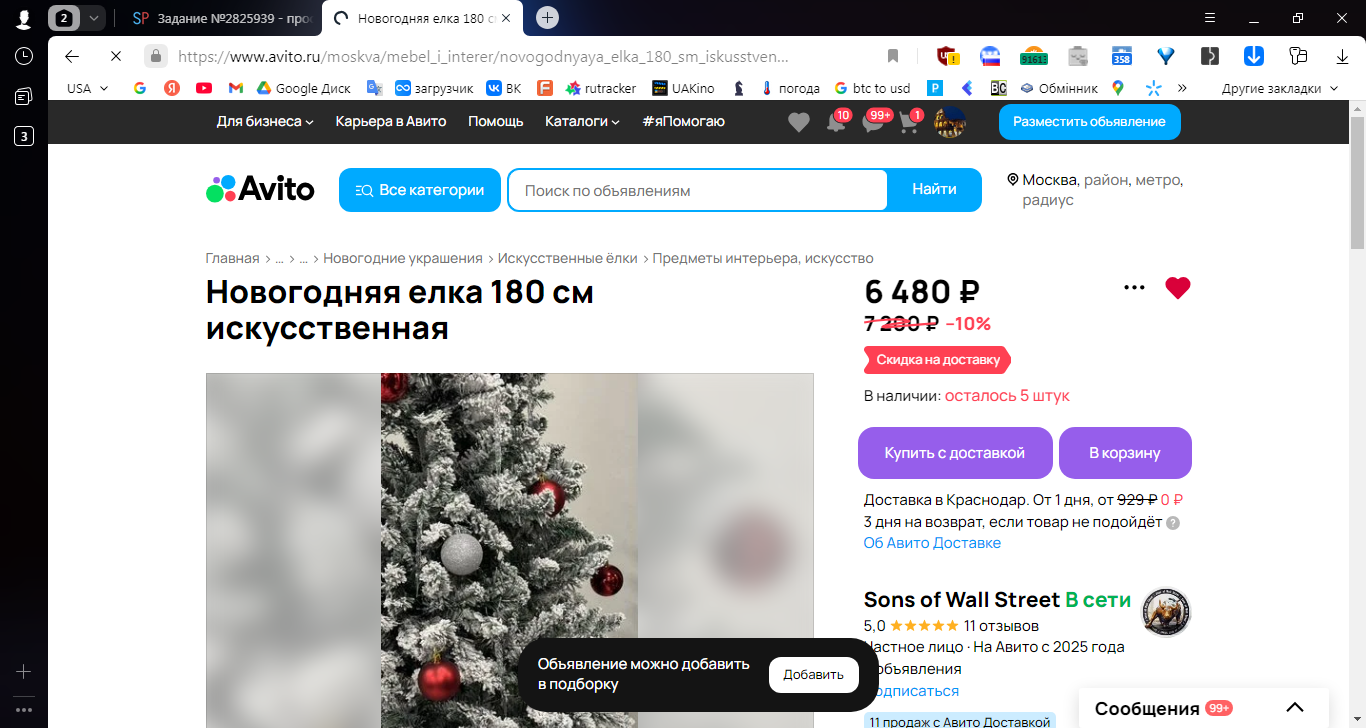Click the Подписаться seller link
The width and height of the screenshot is (1366, 728).
[914, 691]
